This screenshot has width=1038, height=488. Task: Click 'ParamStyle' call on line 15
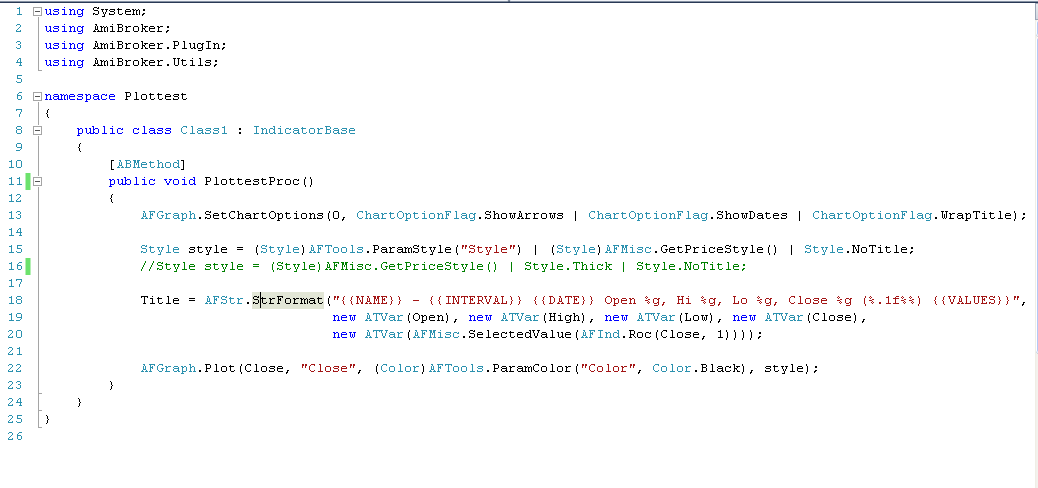click(x=412, y=250)
